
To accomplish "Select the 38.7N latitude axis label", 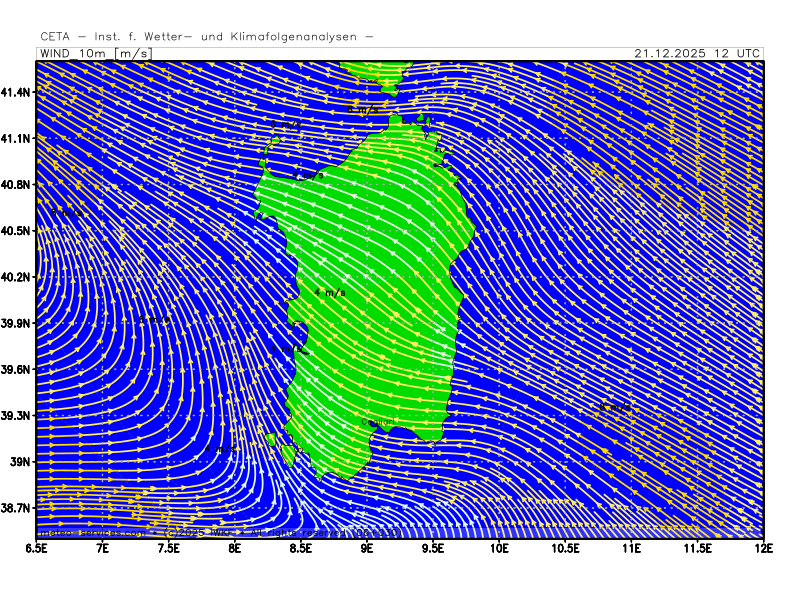I will [16, 508].
